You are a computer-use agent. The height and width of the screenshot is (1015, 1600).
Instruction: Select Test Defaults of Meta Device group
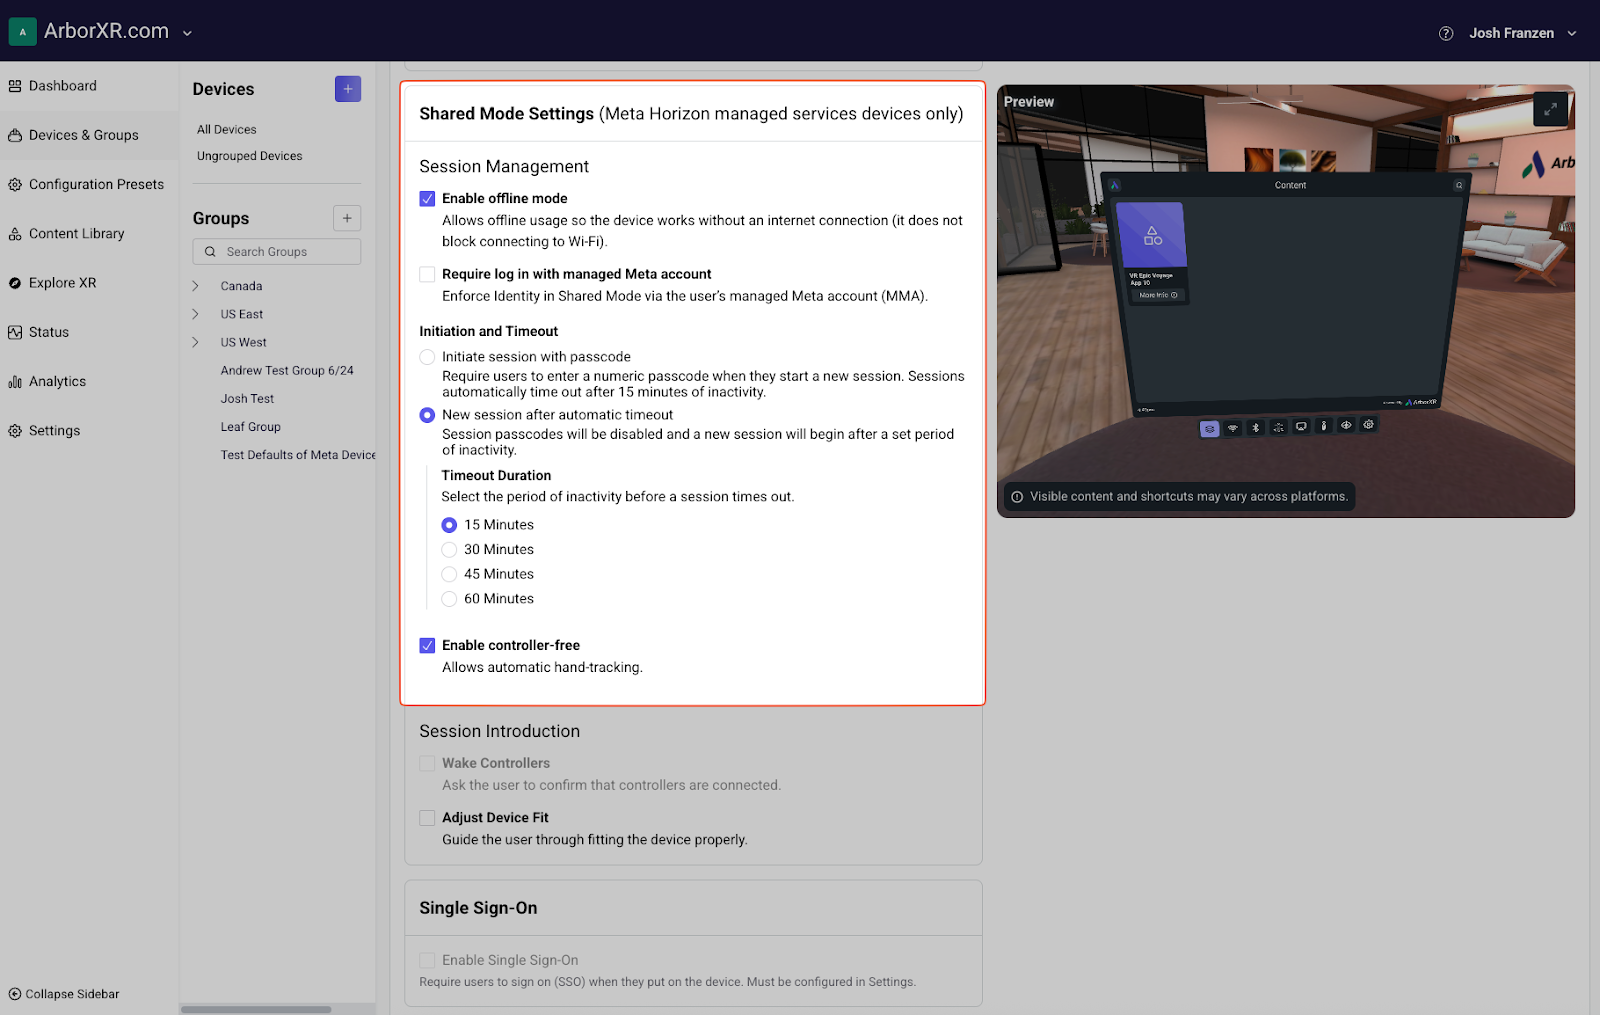[x=298, y=455]
